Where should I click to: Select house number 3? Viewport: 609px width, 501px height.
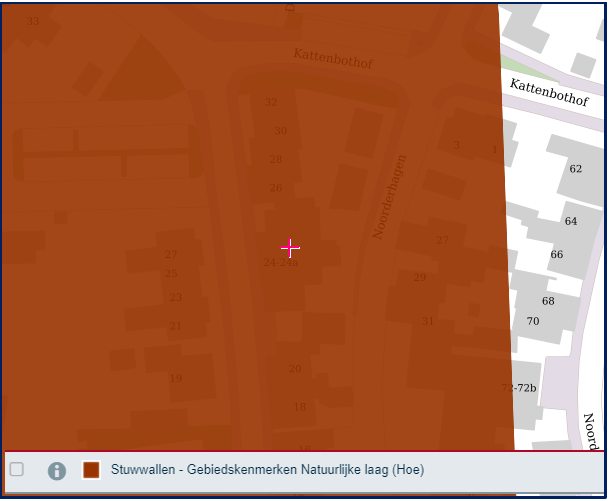click(457, 145)
